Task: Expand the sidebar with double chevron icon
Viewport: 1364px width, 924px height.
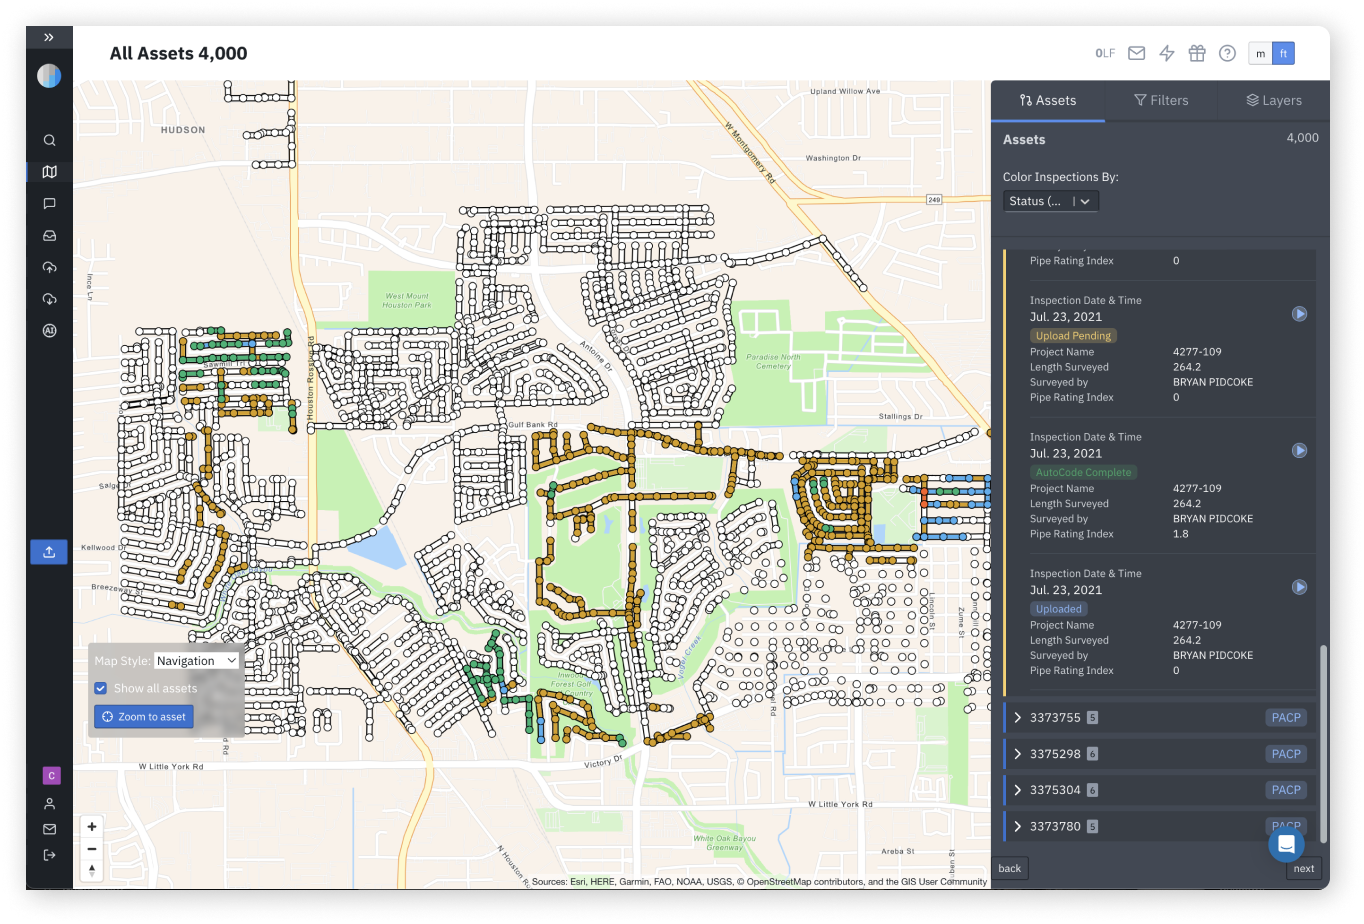Action: tap(49, 37)
